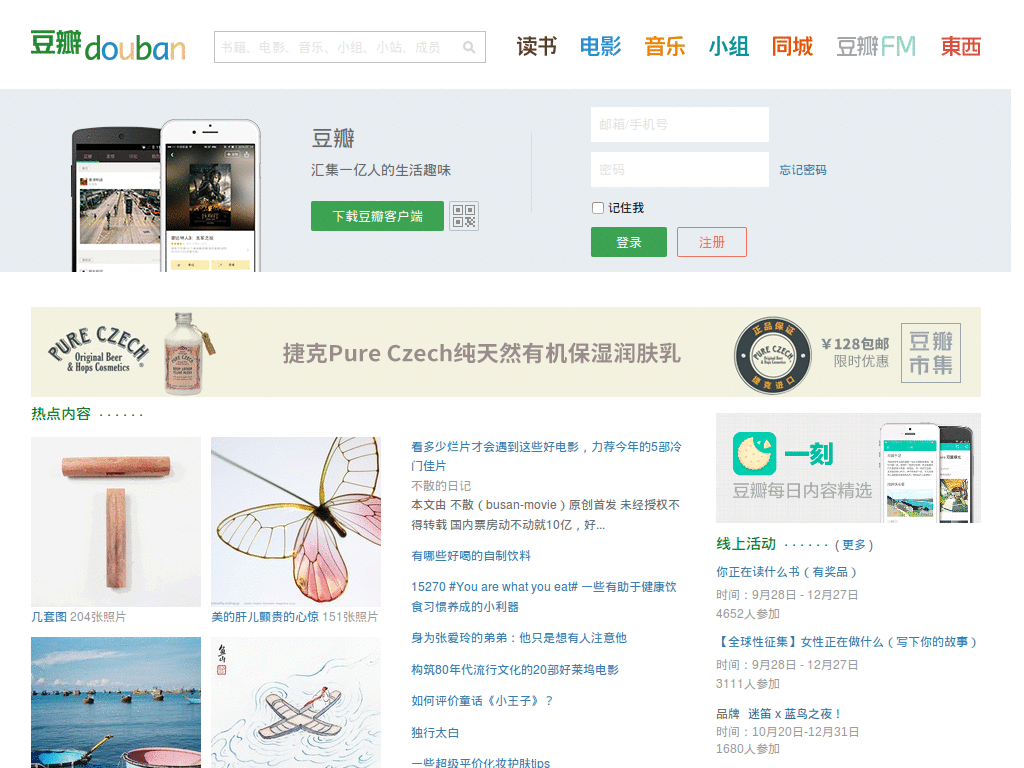Open the butterfly wing photo thumbnail
The height and width of the screenshot is (768, 1024).
(x=296, y=522)
